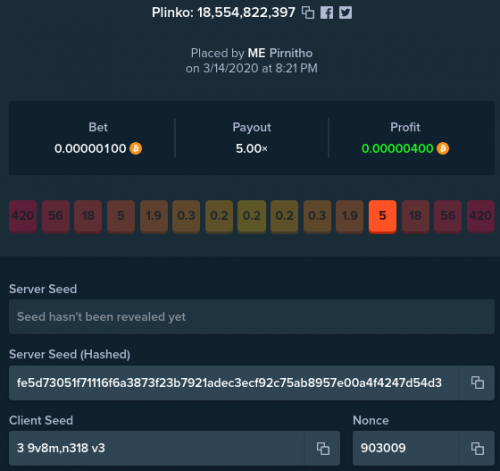Share bet on Twitter
Screen dimensions: 500x471
tap(345, 13)
